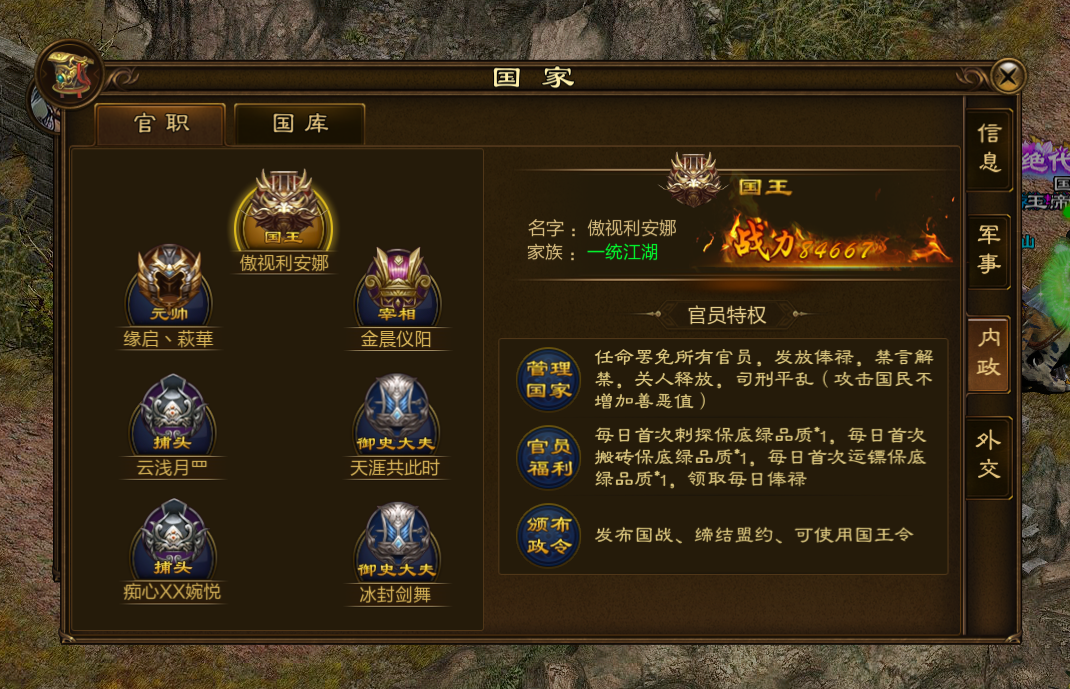Select the 宰相 prime minister crown icon
Viewport: 1070px width, 689px height.
click(398, 287)
